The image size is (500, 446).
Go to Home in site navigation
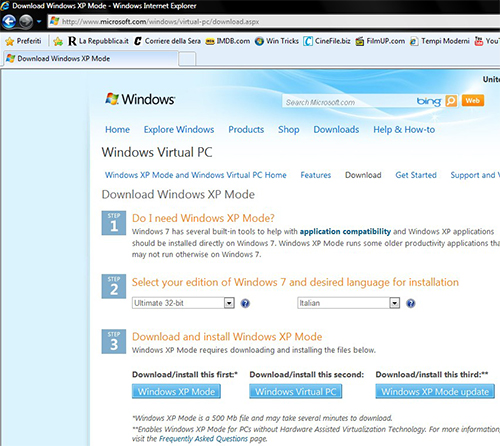117,130
